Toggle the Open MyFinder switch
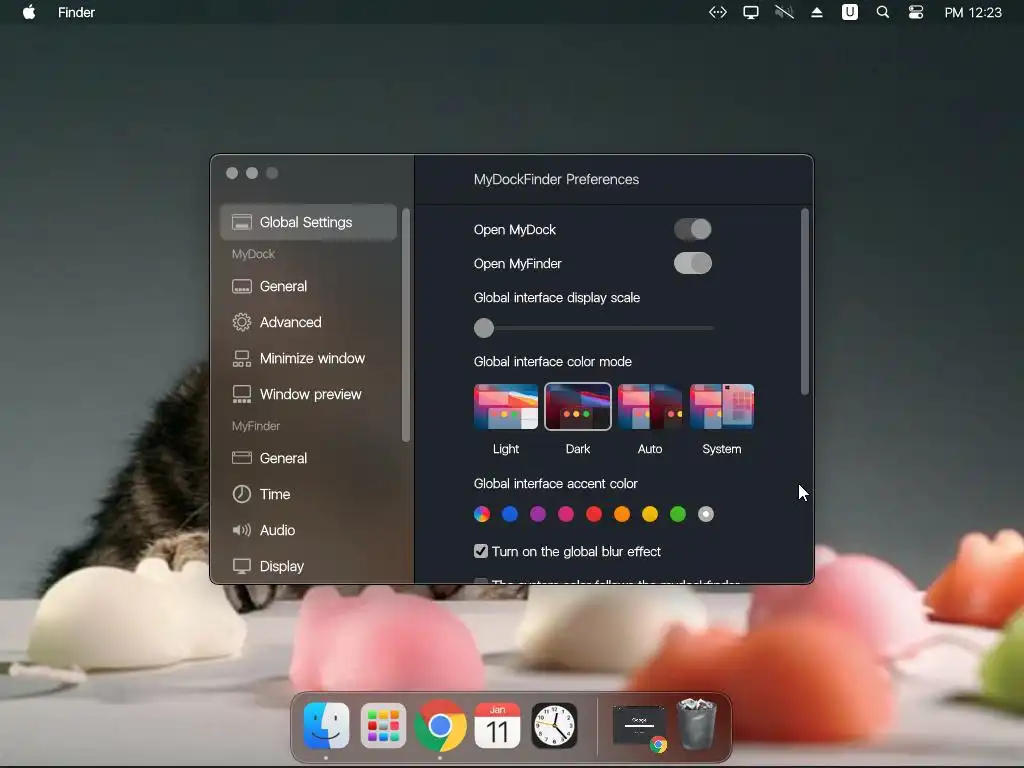Screen dimensions: 1024x768 (x=693, y=263)
